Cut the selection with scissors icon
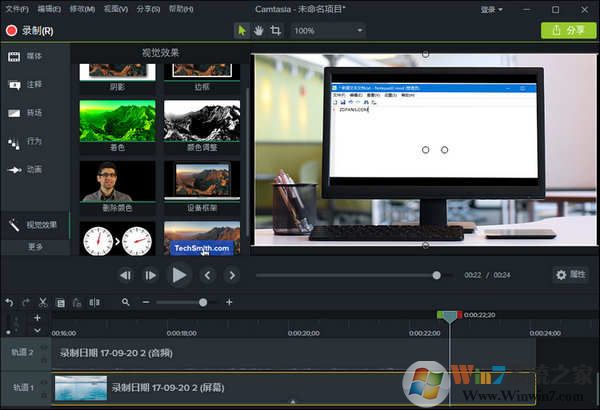The image size is (600, 410). 43,302
